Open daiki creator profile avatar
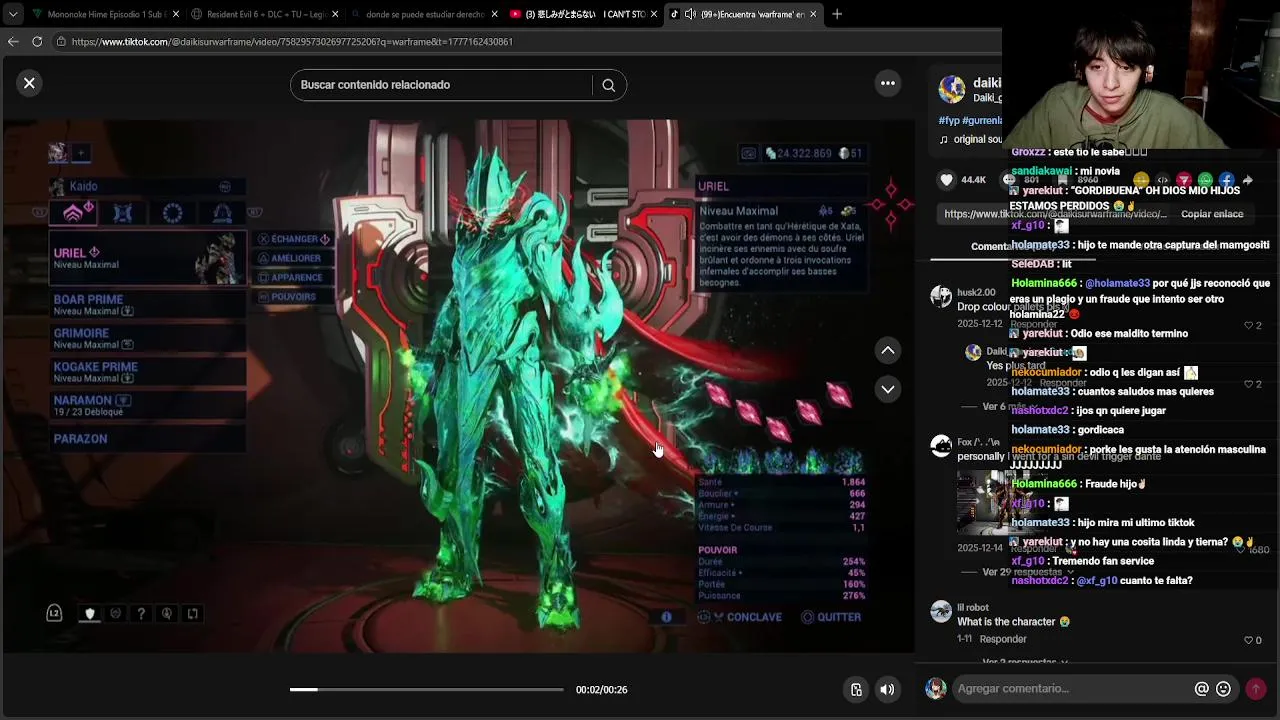 tap(951, 89)
